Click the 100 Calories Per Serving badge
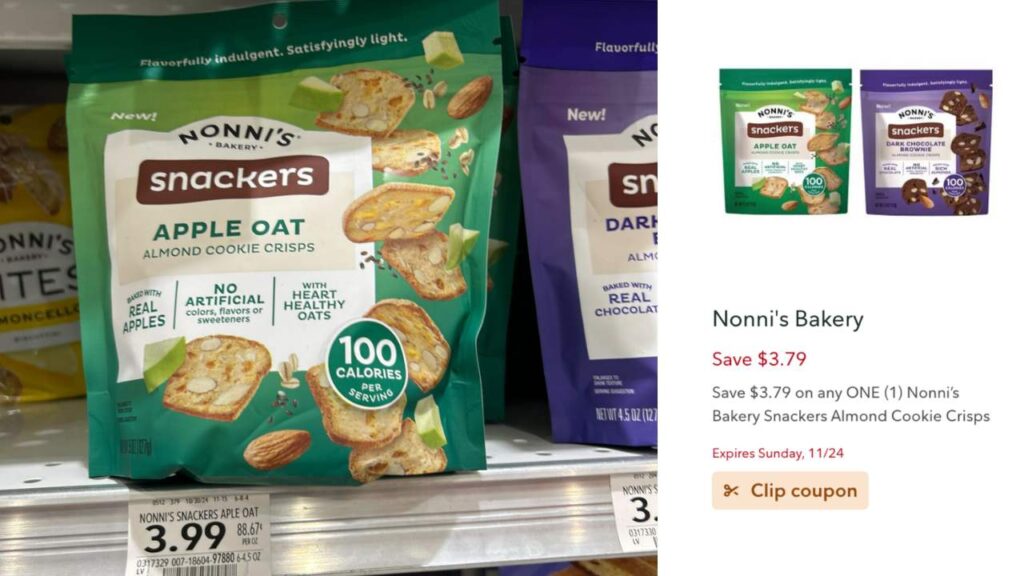 (367, 364)
